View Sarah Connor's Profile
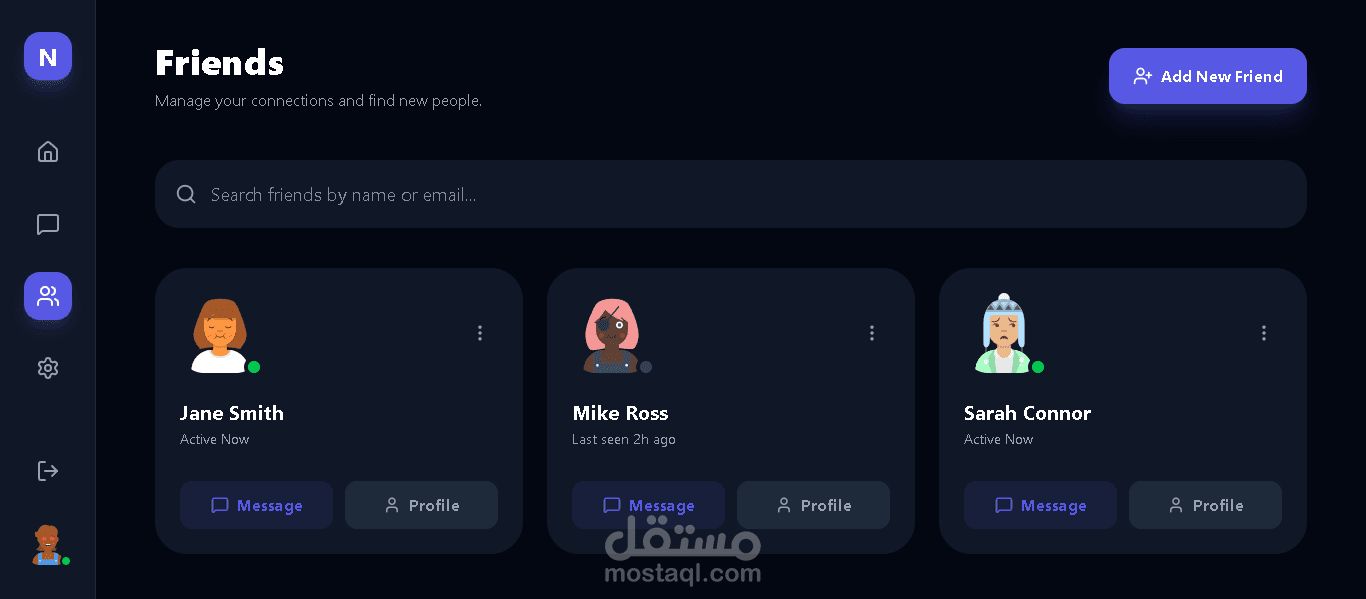Image resolution: width=1366 pixels, height=599 pixels. pyautogui.click(x=1205, y=505)
